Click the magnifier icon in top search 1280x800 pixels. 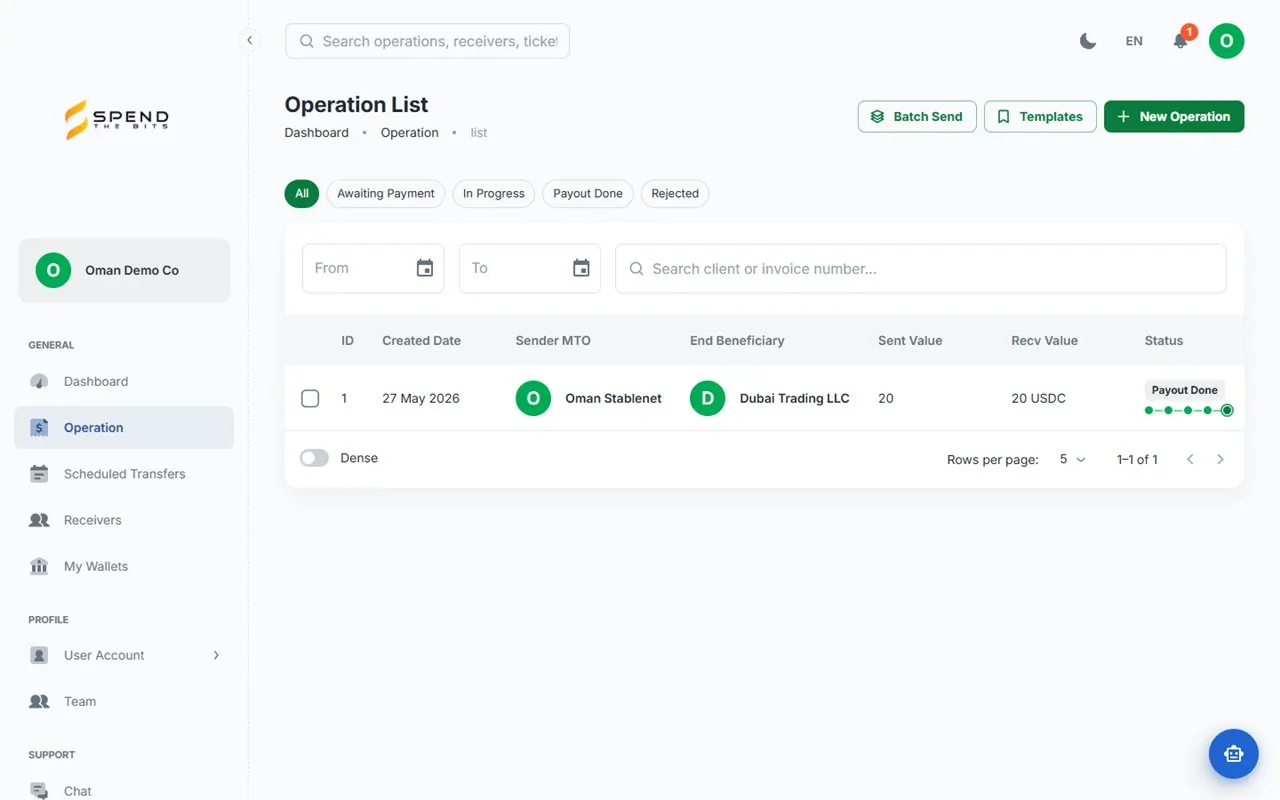[305, 41]
